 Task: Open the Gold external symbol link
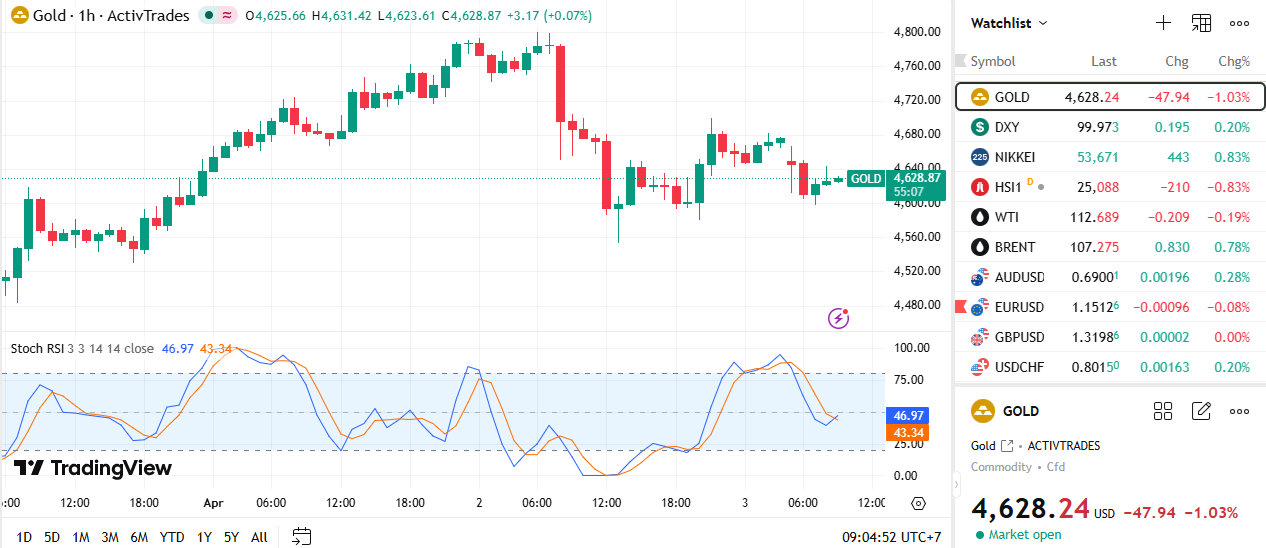1007,446
